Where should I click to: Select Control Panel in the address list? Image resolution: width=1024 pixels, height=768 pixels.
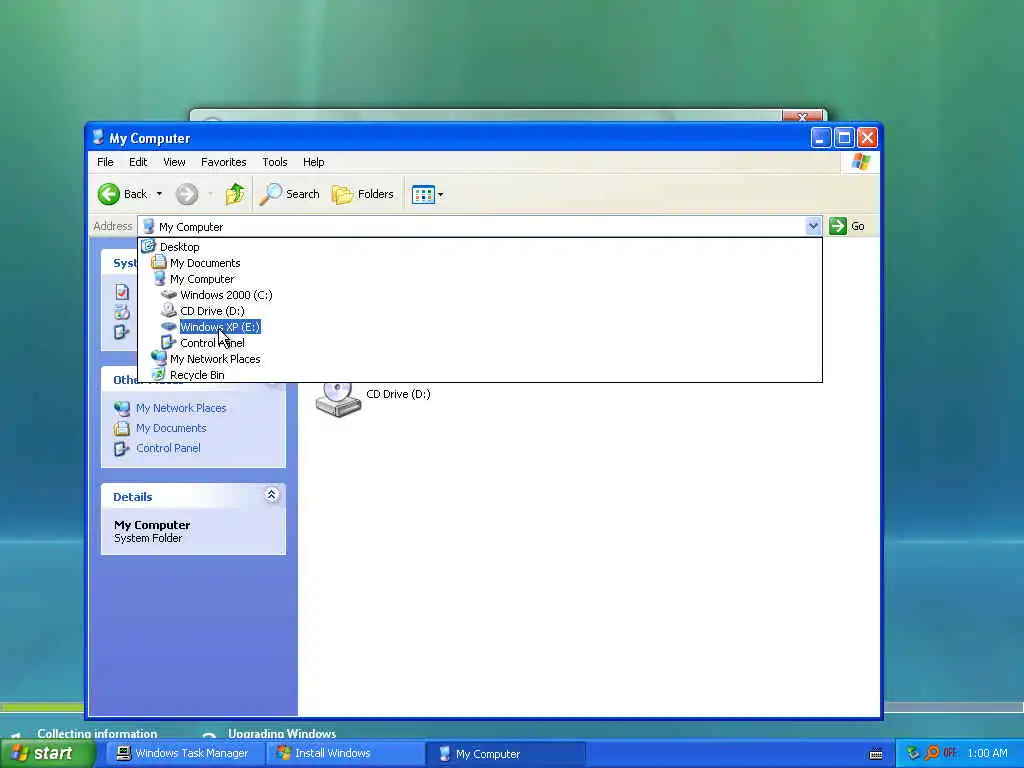click(x=212, y=343)
